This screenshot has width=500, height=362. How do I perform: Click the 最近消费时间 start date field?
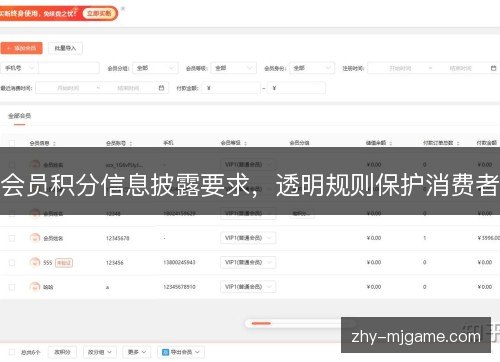tap(68, 88)
